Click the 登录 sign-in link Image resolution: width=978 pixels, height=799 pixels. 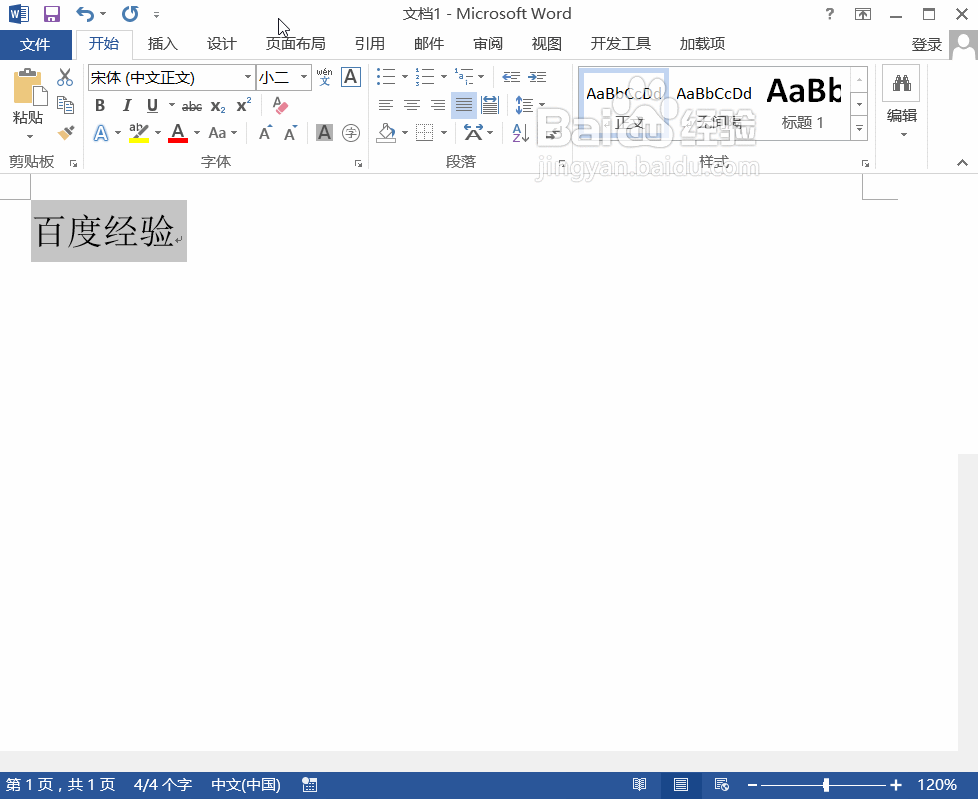pos(926,44)
